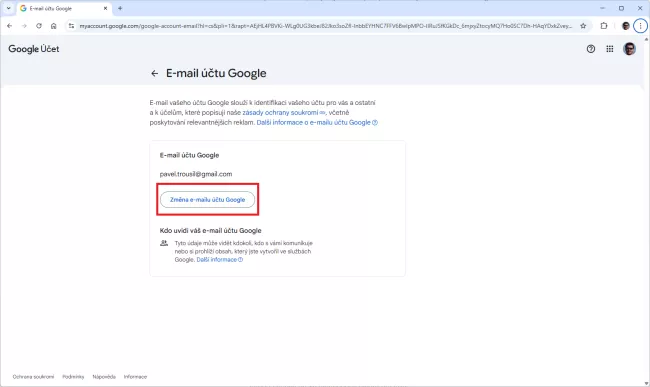
Task: Bookmark this page with the star icon
Action: (583, 26)
